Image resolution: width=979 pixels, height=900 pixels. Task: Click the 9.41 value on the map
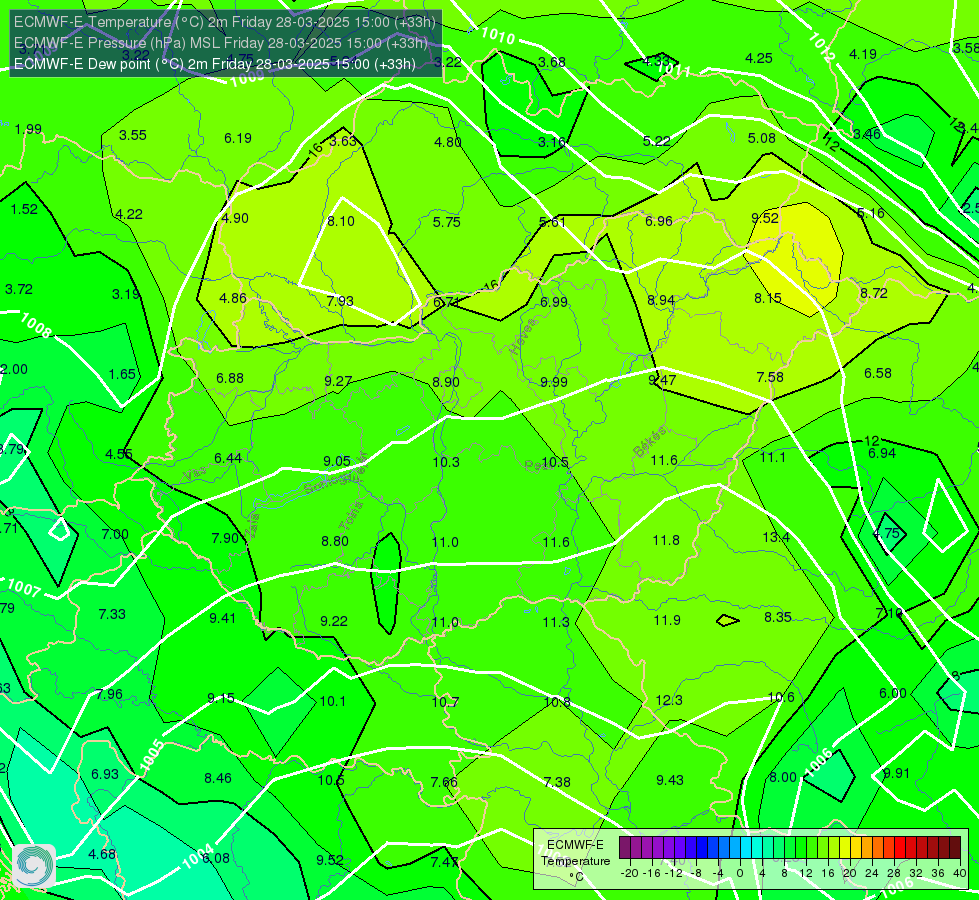[x=222, y=618]
